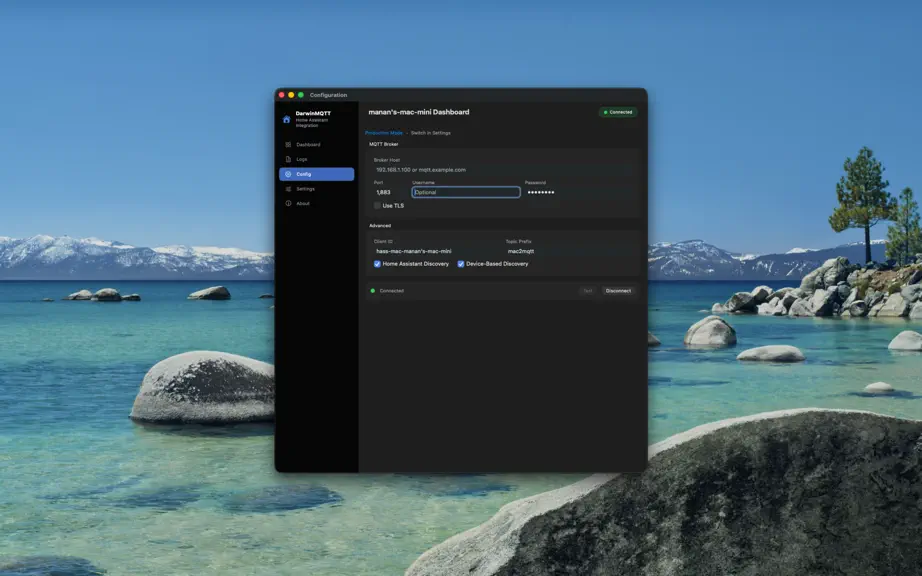This screenshot has height=576, width=922.
Task: Click the Broker Host input field
Action: pyautogui.click(x=504, y=170)
